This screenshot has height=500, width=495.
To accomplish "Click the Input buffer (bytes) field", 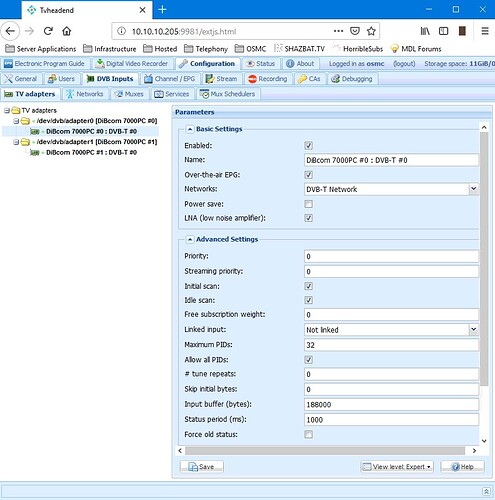I will click(x=391, y=405).
